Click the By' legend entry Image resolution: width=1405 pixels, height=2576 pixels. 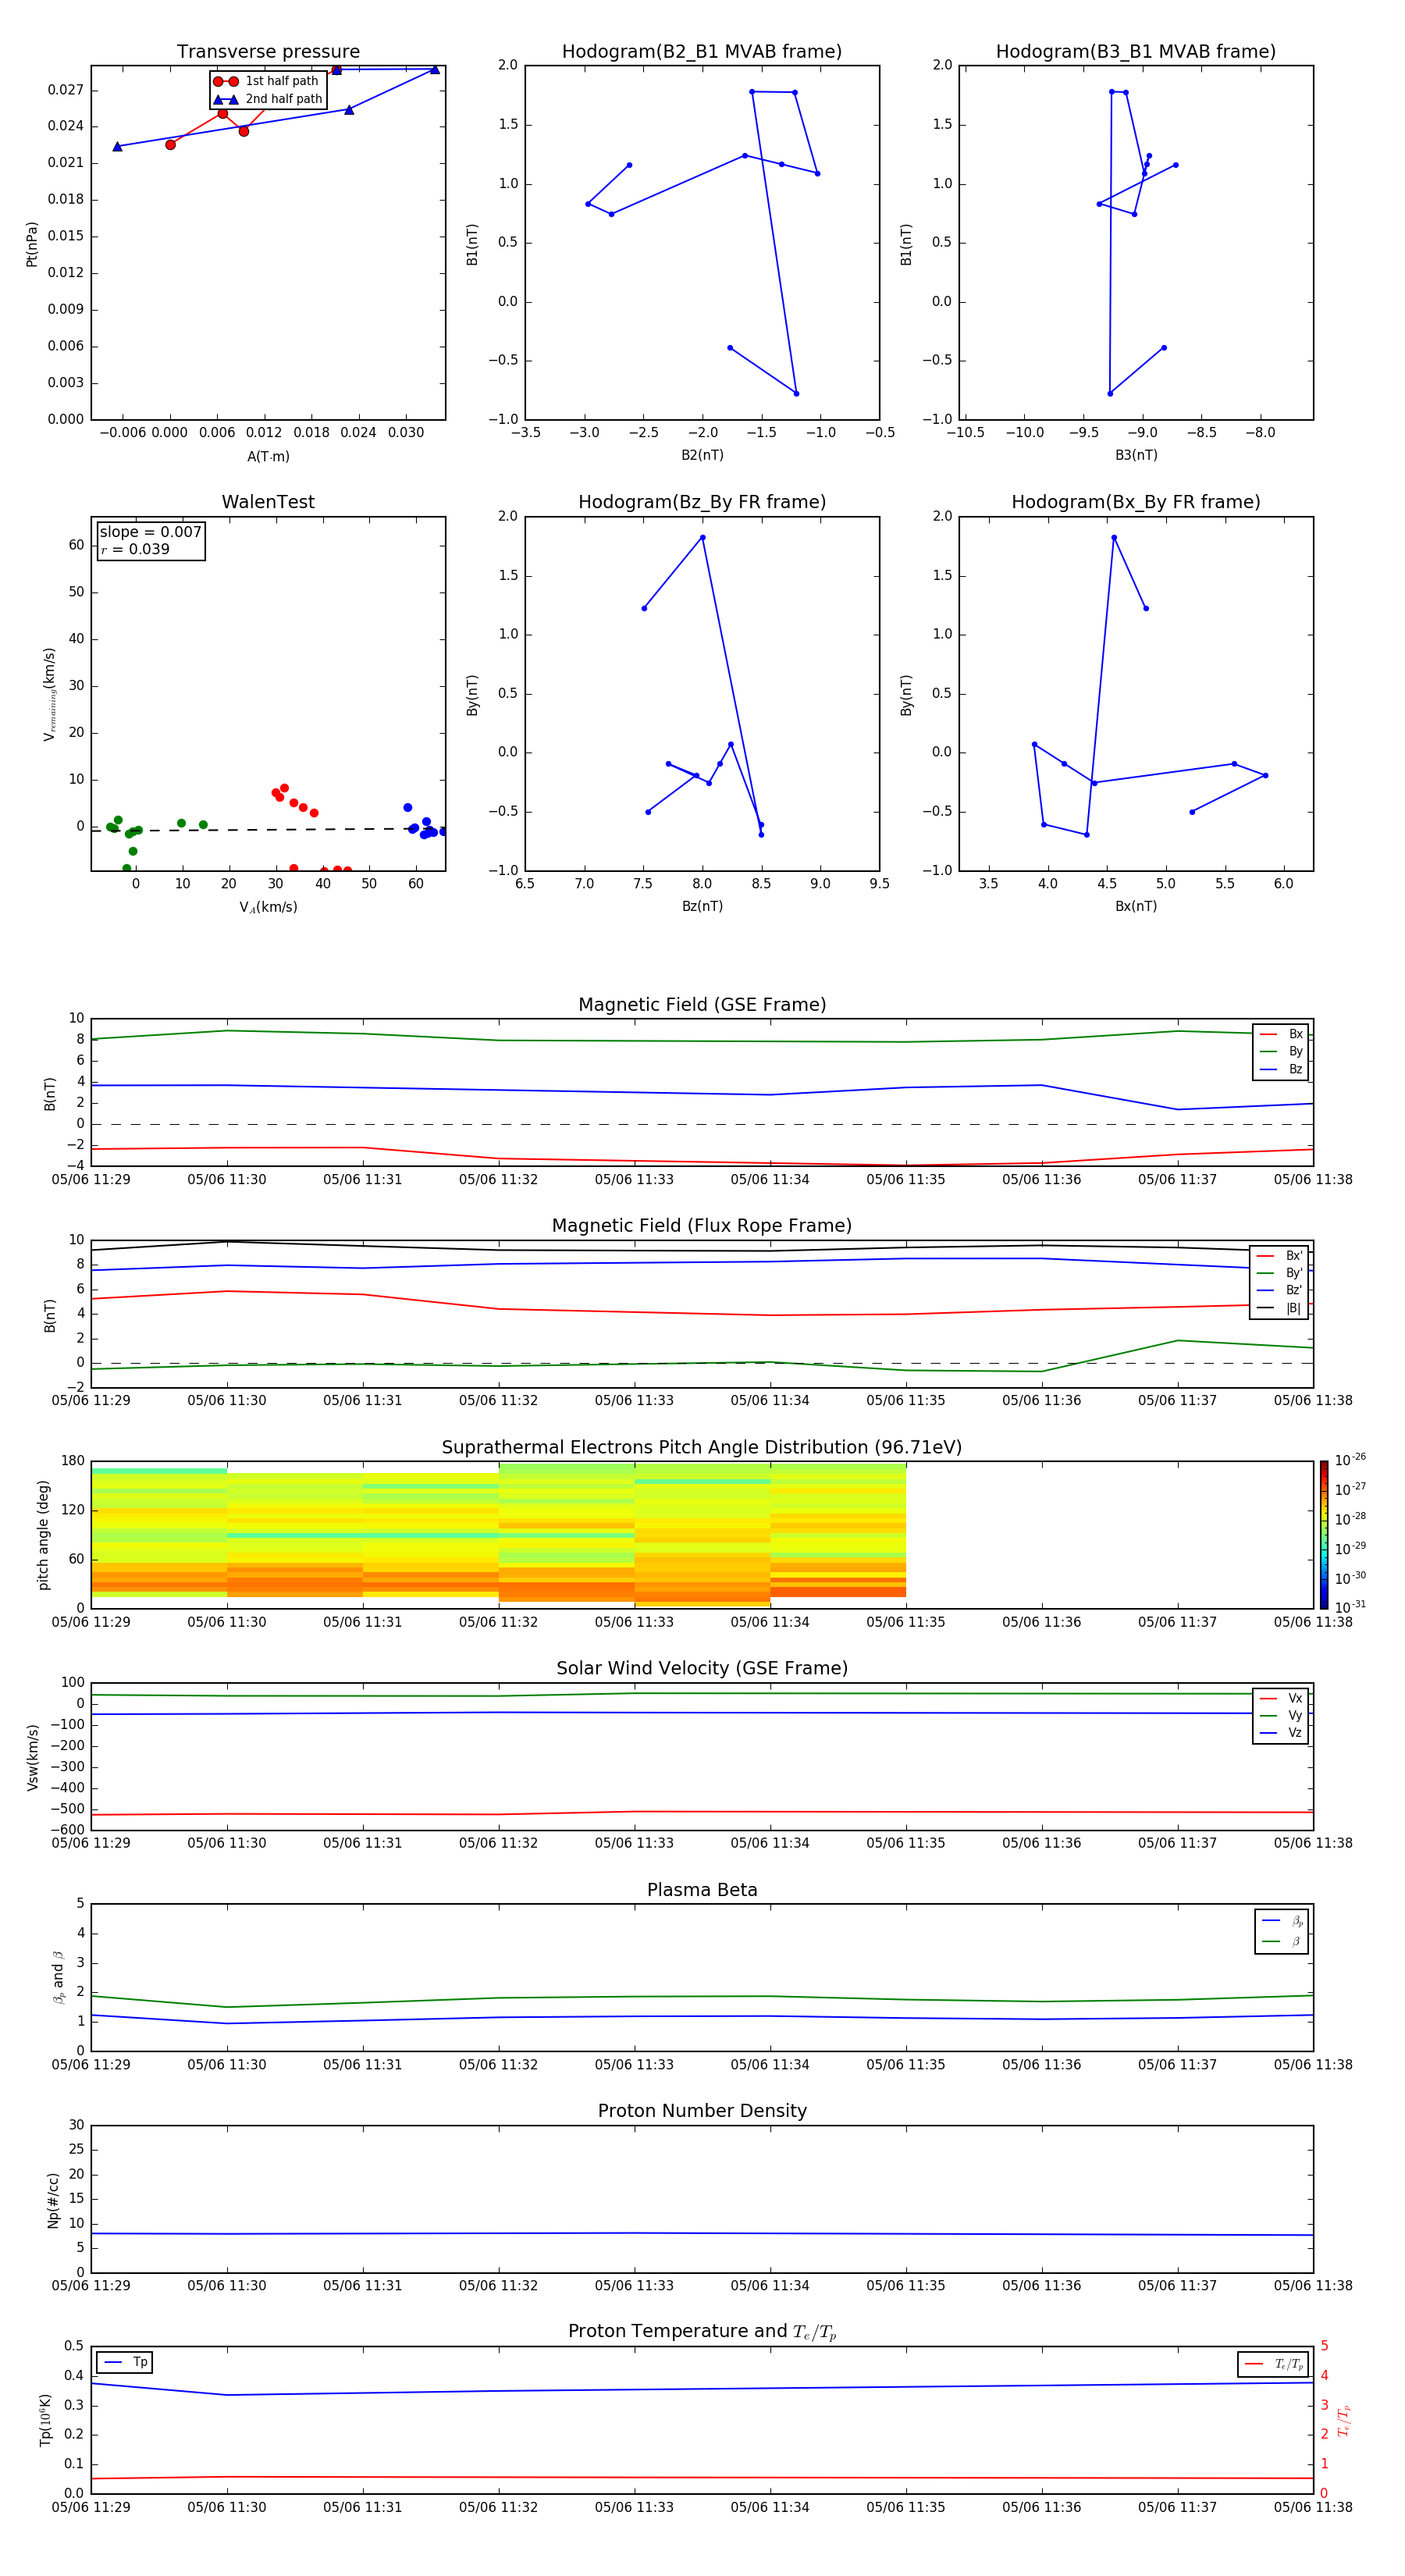(x=1280, y=1273)
